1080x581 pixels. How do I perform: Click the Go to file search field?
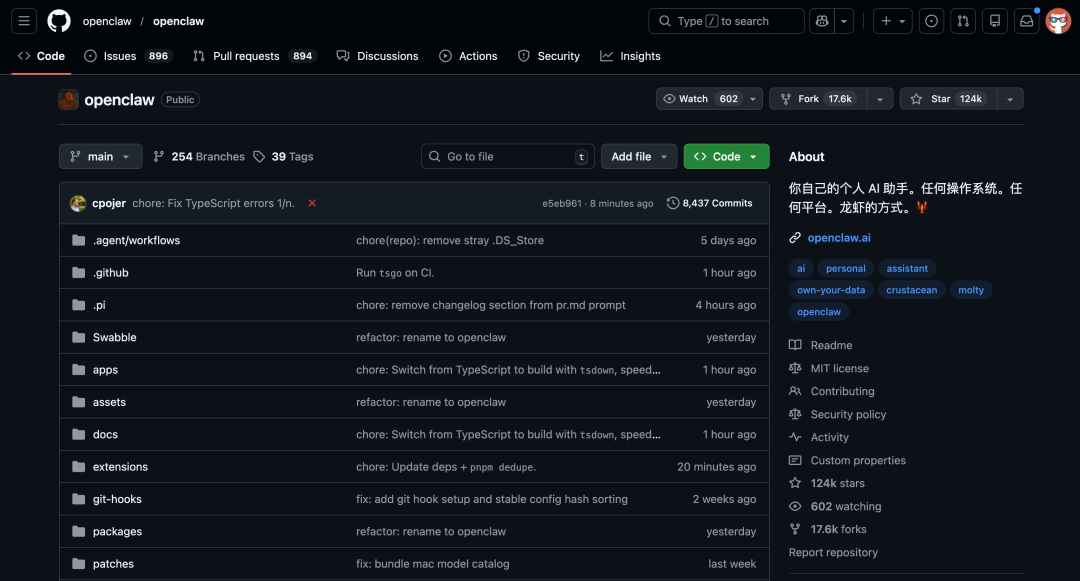(507, 156)
